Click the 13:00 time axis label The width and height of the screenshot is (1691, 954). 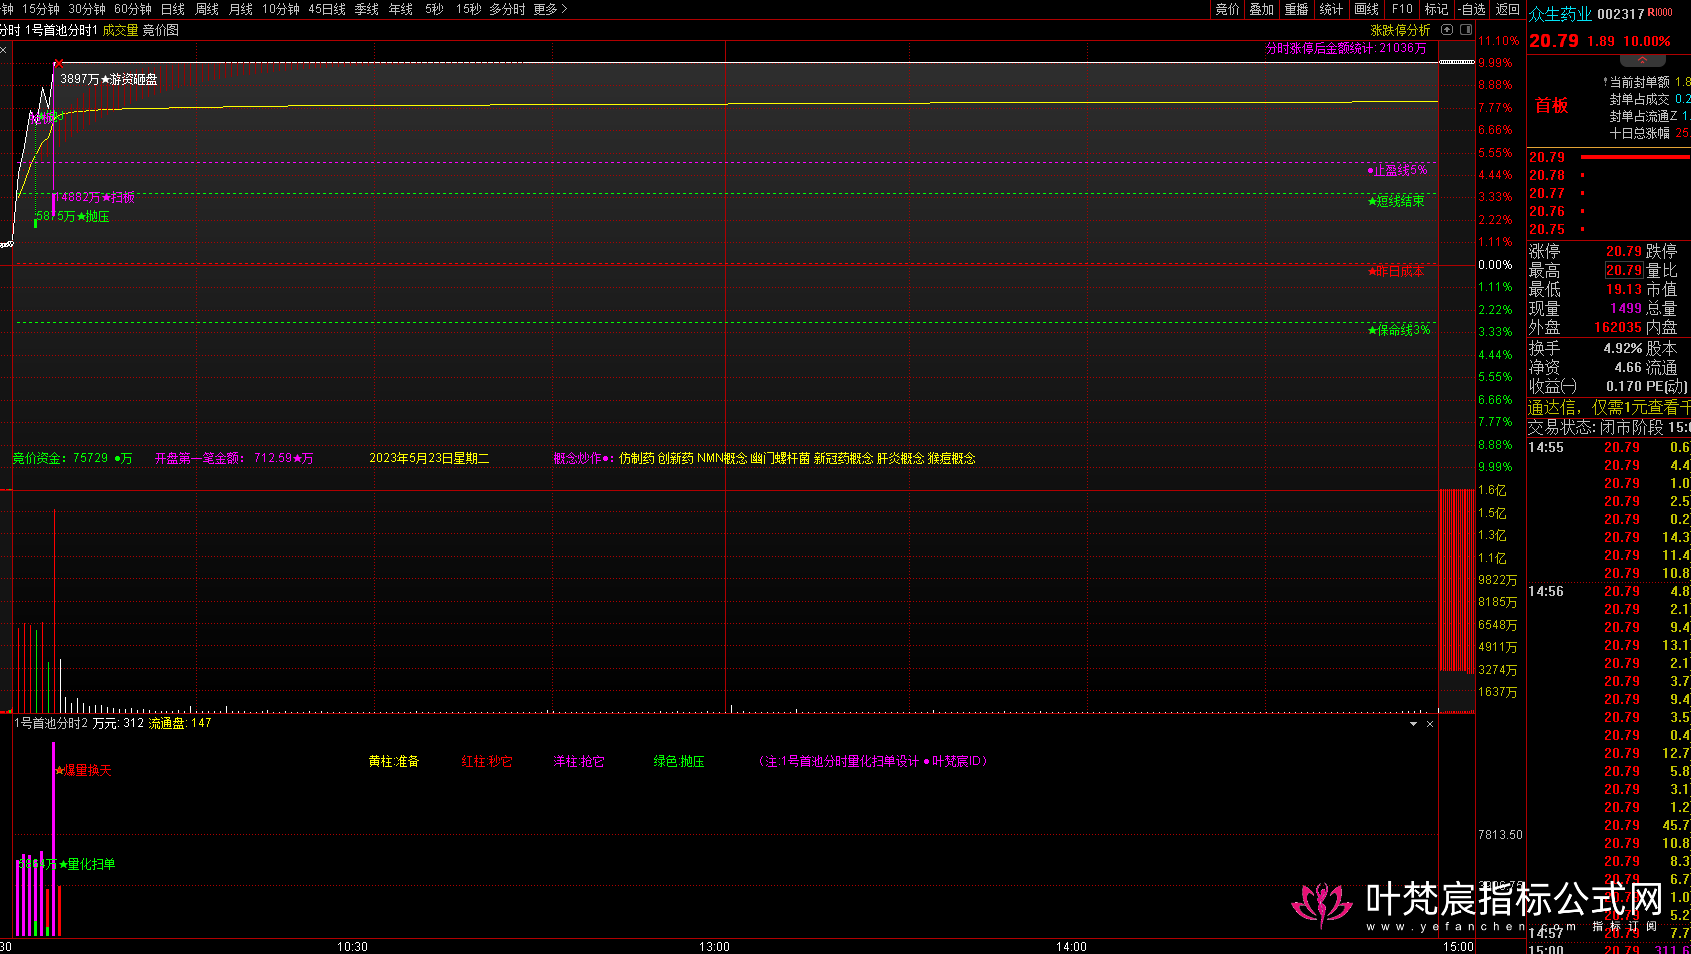click(x=714, y=947)
